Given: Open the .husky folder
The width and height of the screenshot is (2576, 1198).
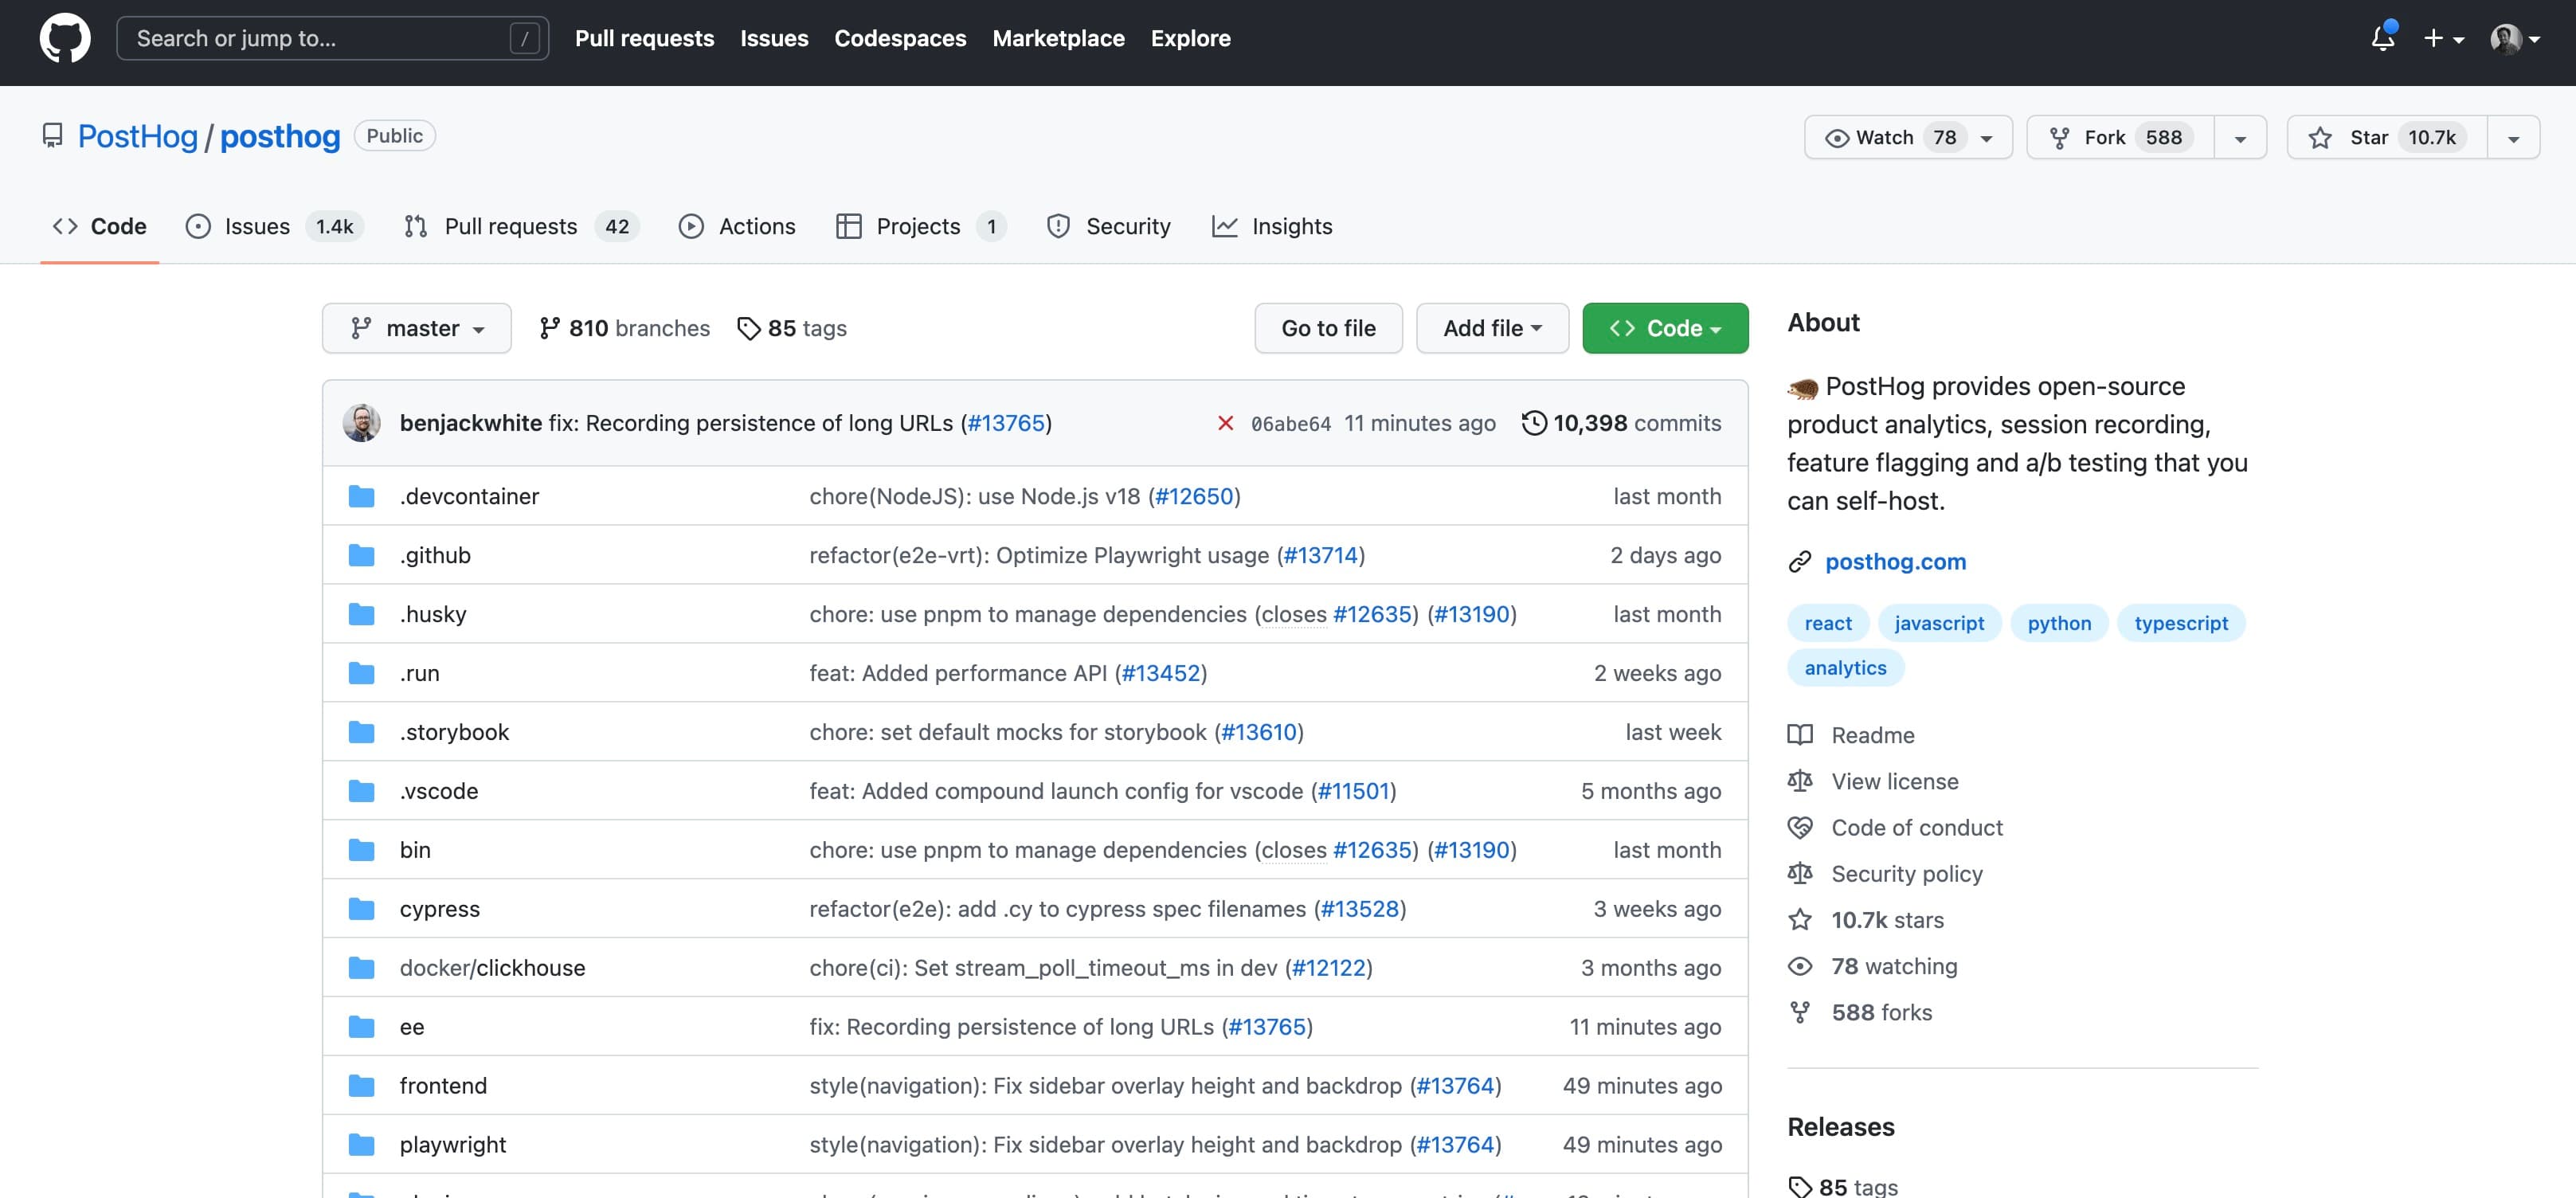Looking at the screenshot, I should 433,614.
